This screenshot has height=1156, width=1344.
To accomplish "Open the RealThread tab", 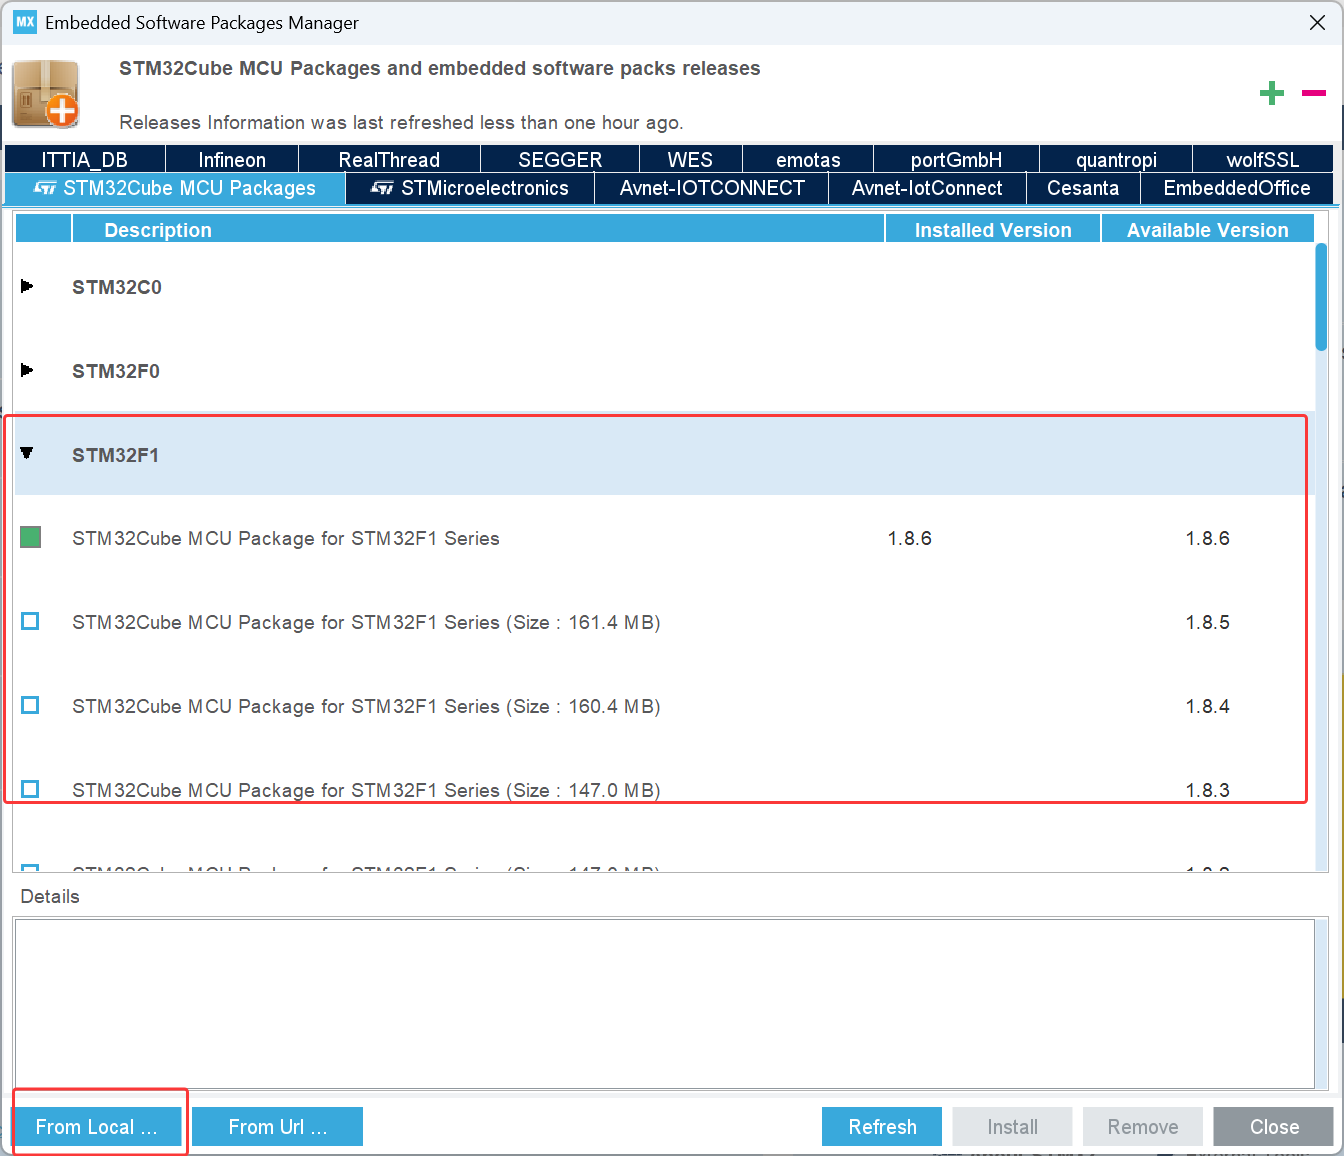I will pyautogui.click(x=389, y=159).
